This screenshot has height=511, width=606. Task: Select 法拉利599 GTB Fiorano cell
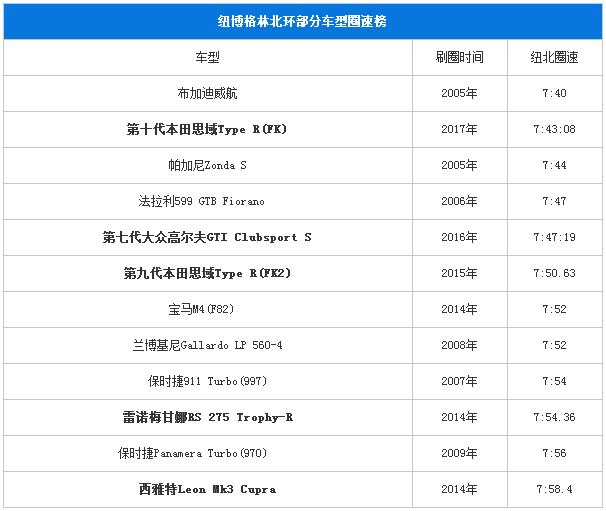coord(207,201)
